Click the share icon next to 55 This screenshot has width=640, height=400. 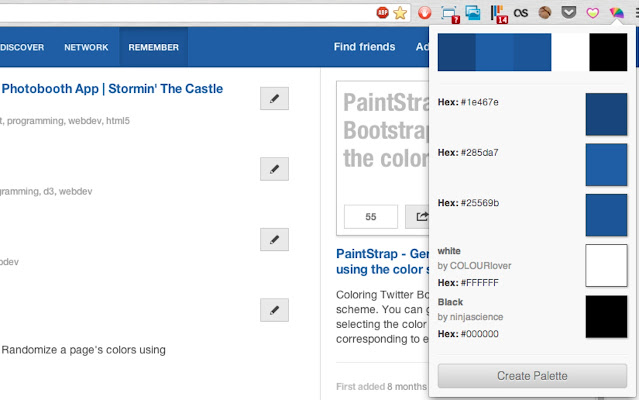[417, 217]
